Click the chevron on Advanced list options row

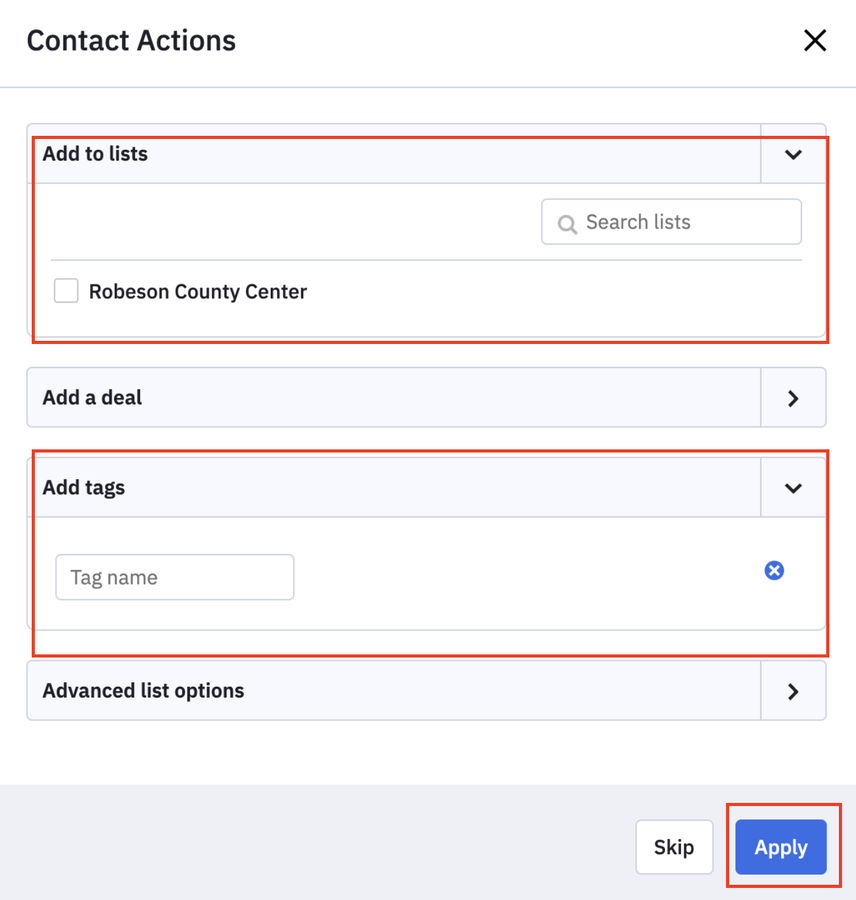[x=793, y=690]
